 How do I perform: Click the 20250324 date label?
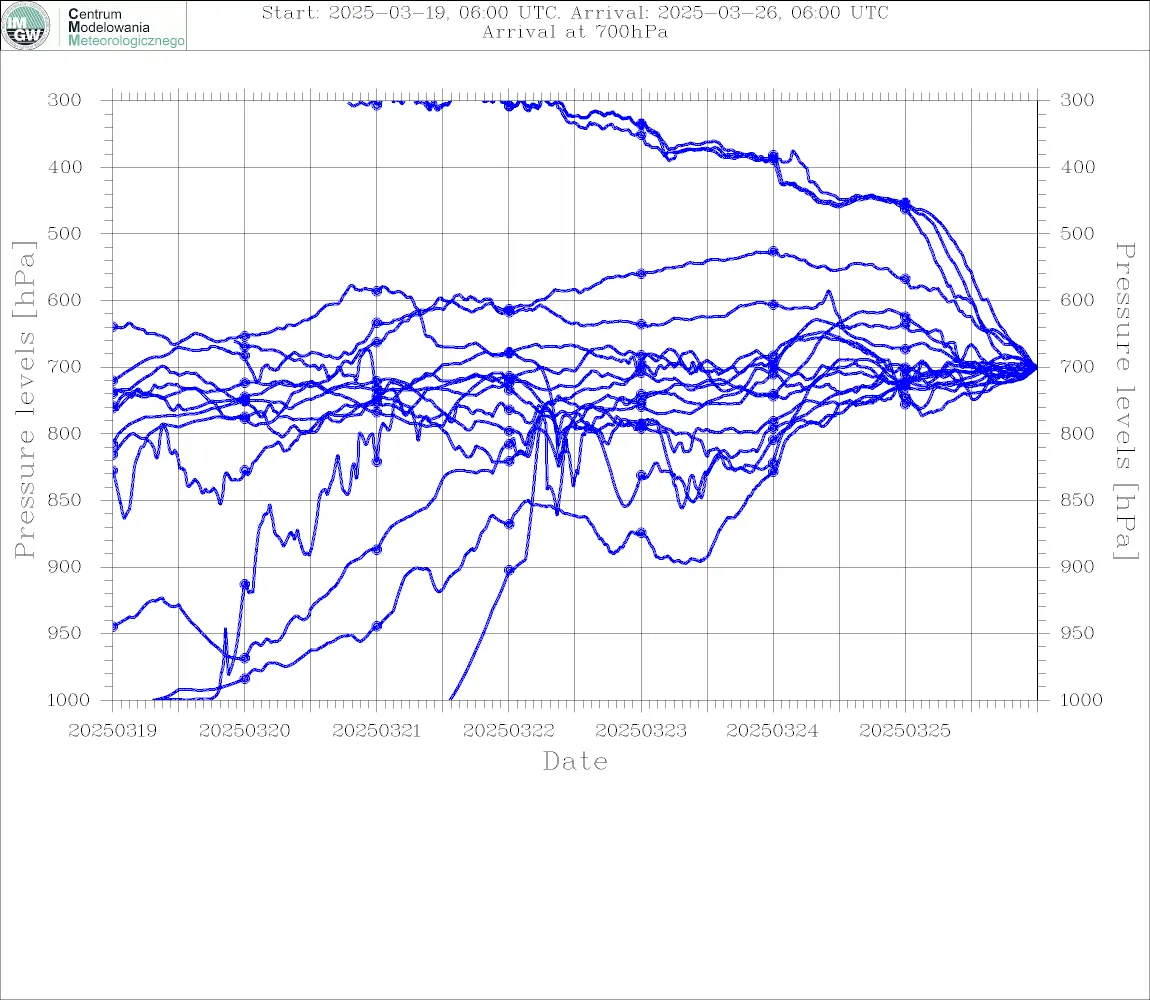pyautogui.click(x=772, y=731)
